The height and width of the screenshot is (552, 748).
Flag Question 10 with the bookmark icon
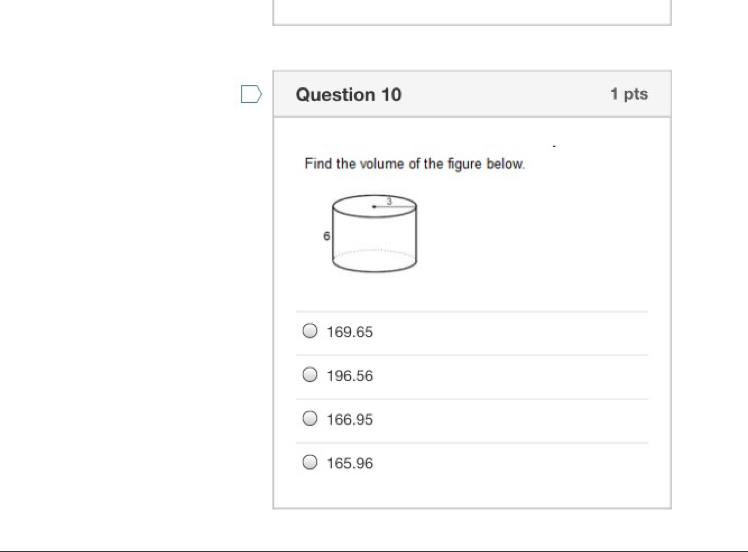click(251, 95)
